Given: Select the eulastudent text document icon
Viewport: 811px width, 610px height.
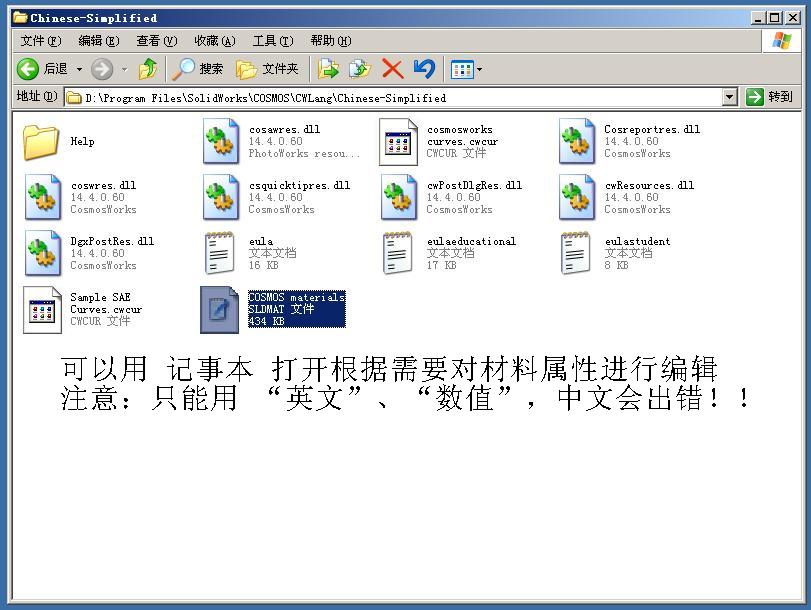Looking at the screenshot, I should pyautogui.click(x=575, y=252).
